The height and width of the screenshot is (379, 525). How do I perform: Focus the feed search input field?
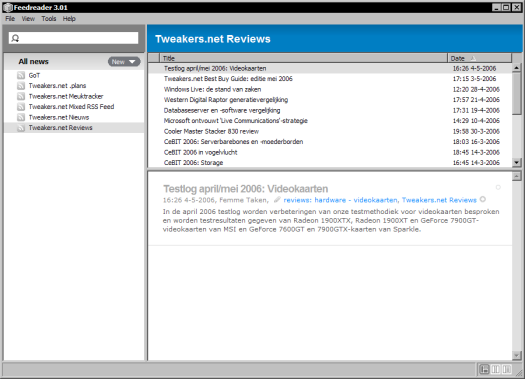[73, 38]
